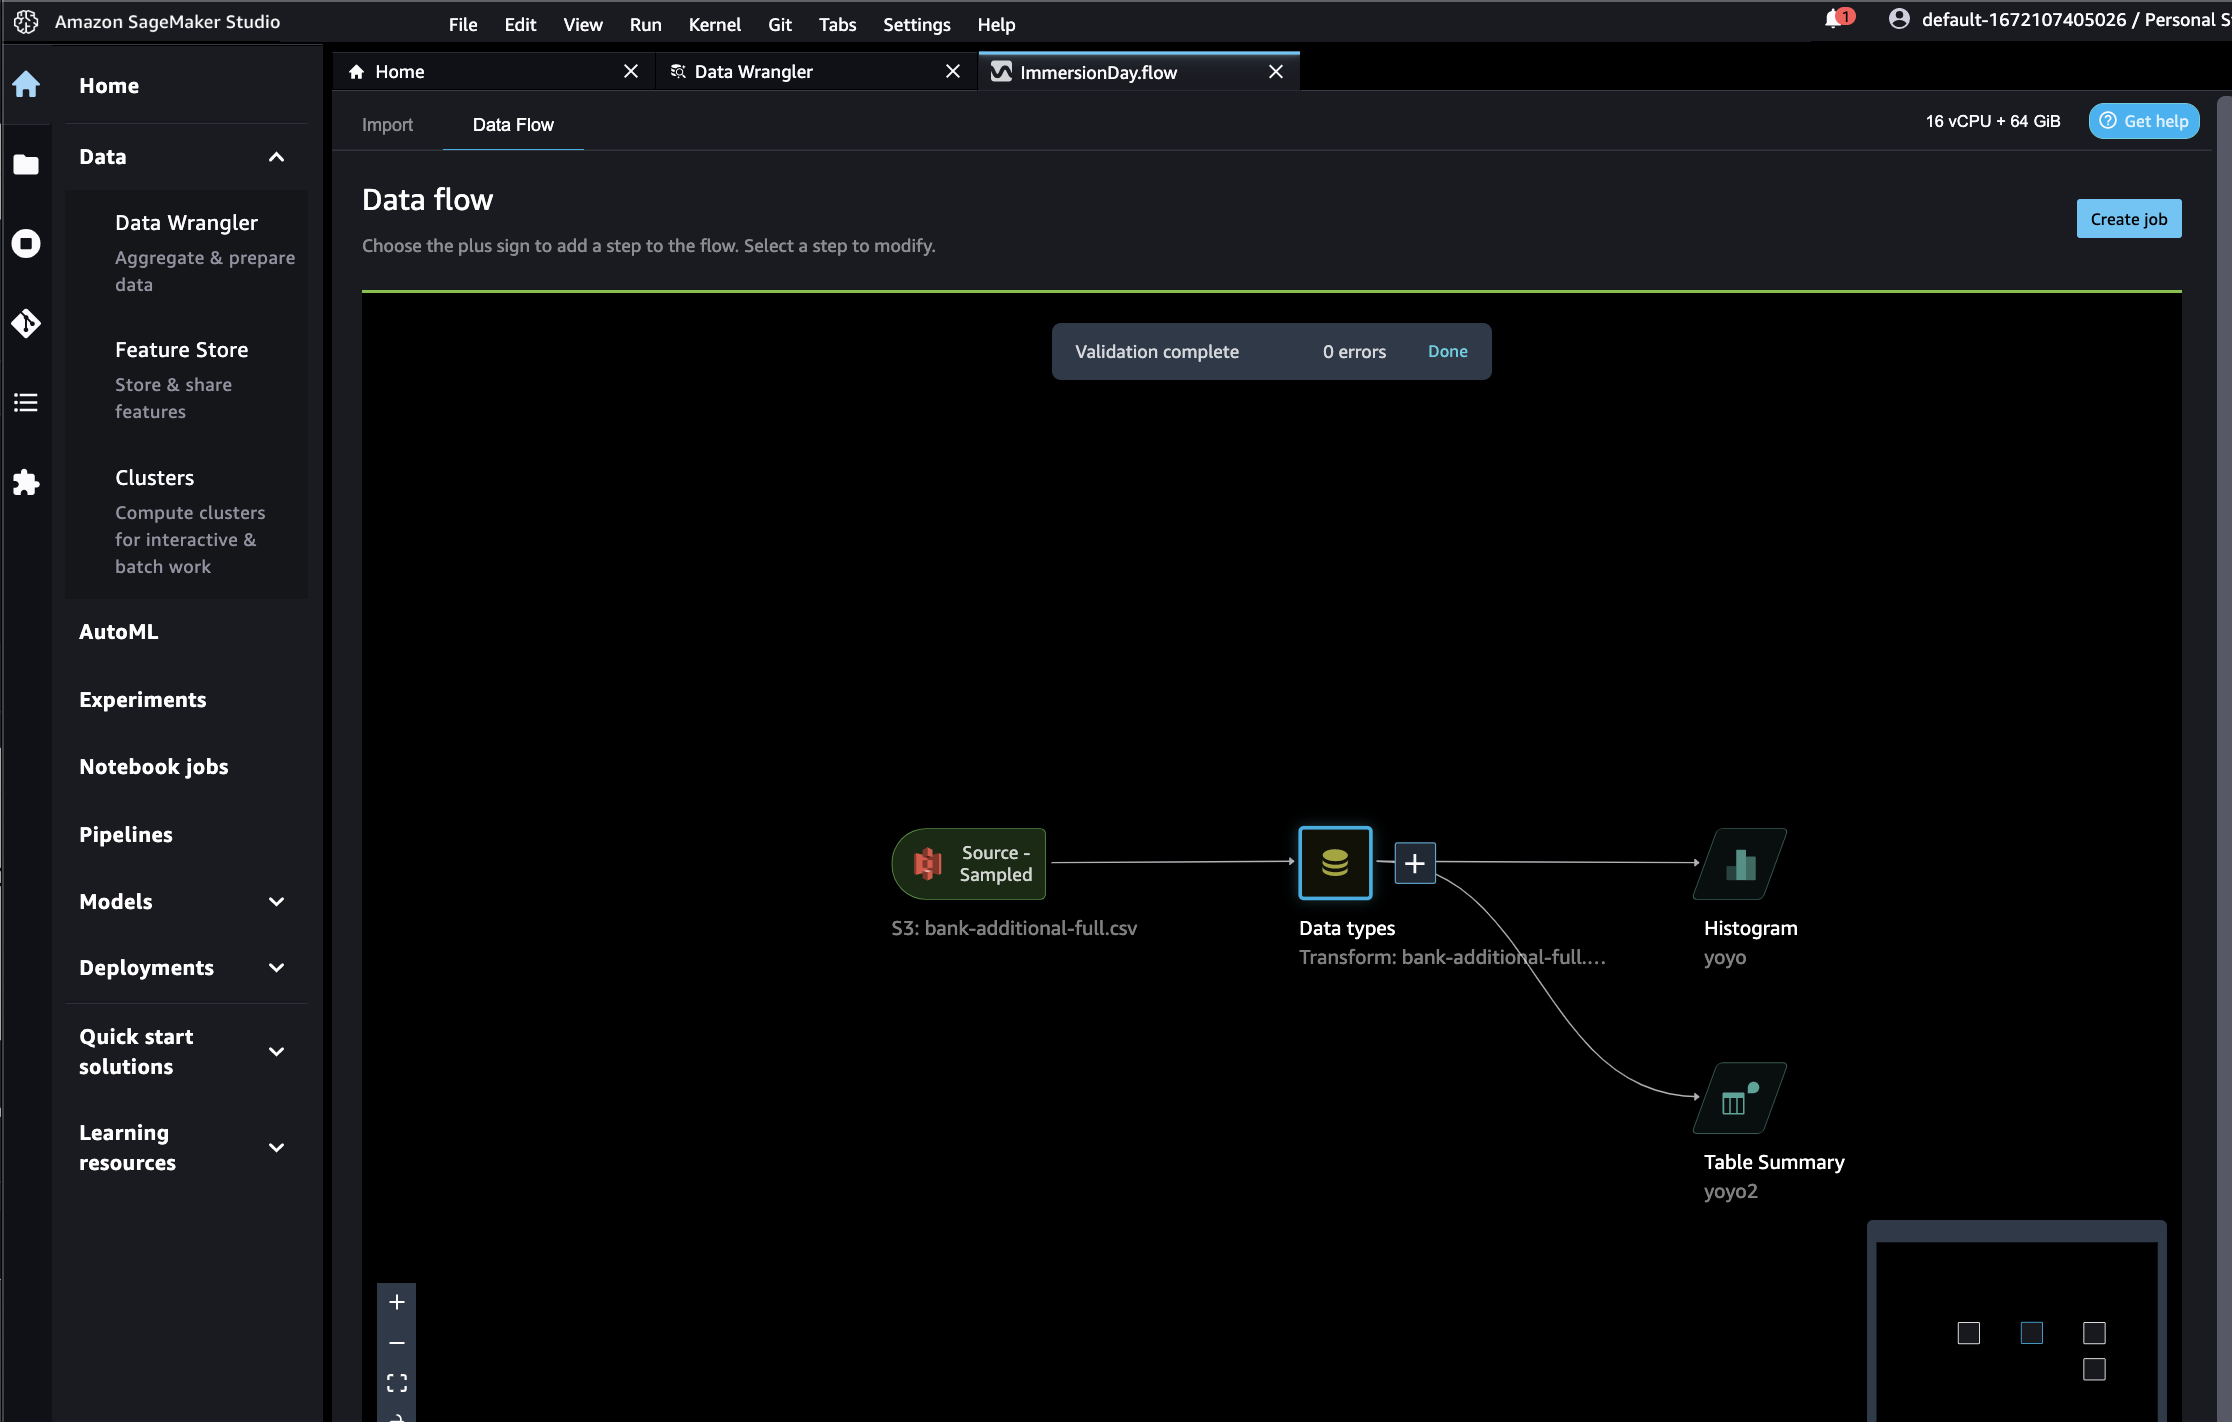Switch to the Import tab

(x=387, y=125)
